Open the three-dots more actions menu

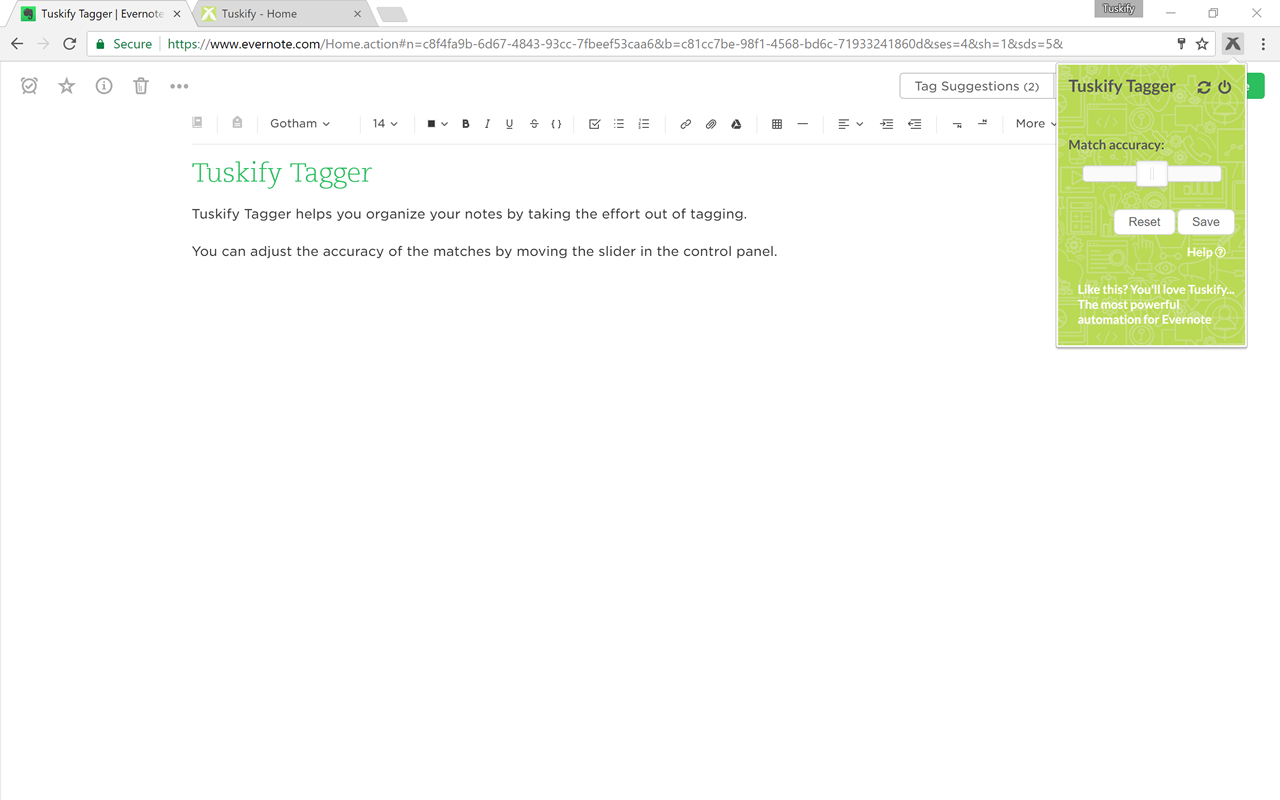(179, 86)
